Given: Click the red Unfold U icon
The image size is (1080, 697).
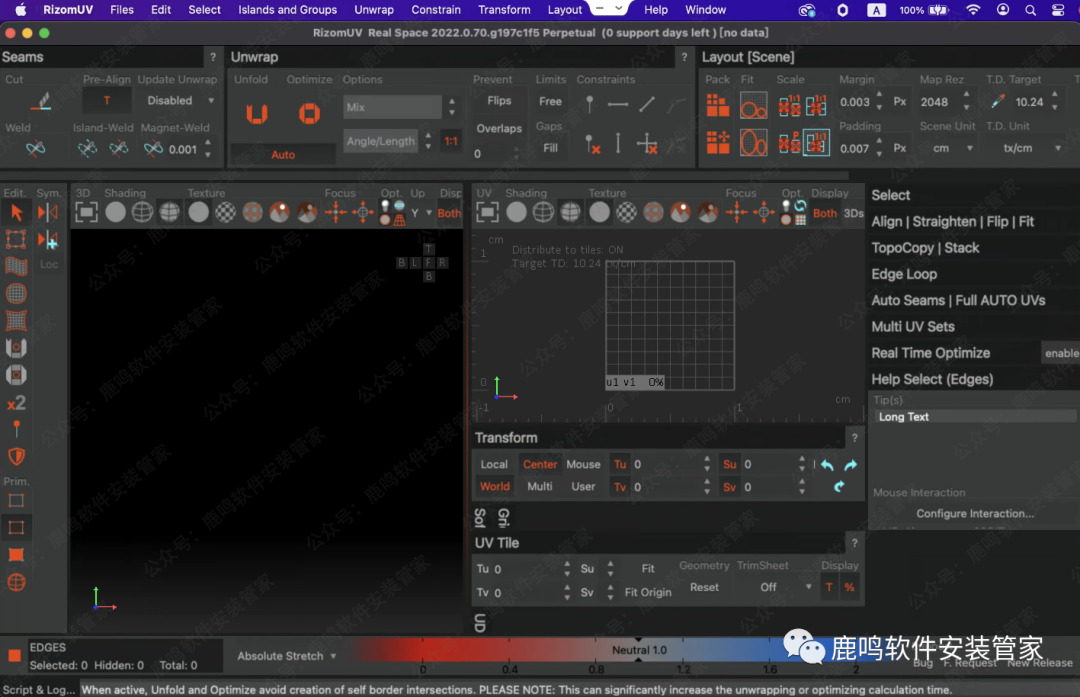Looking at the screenshot, I should (x=257, y=114).
